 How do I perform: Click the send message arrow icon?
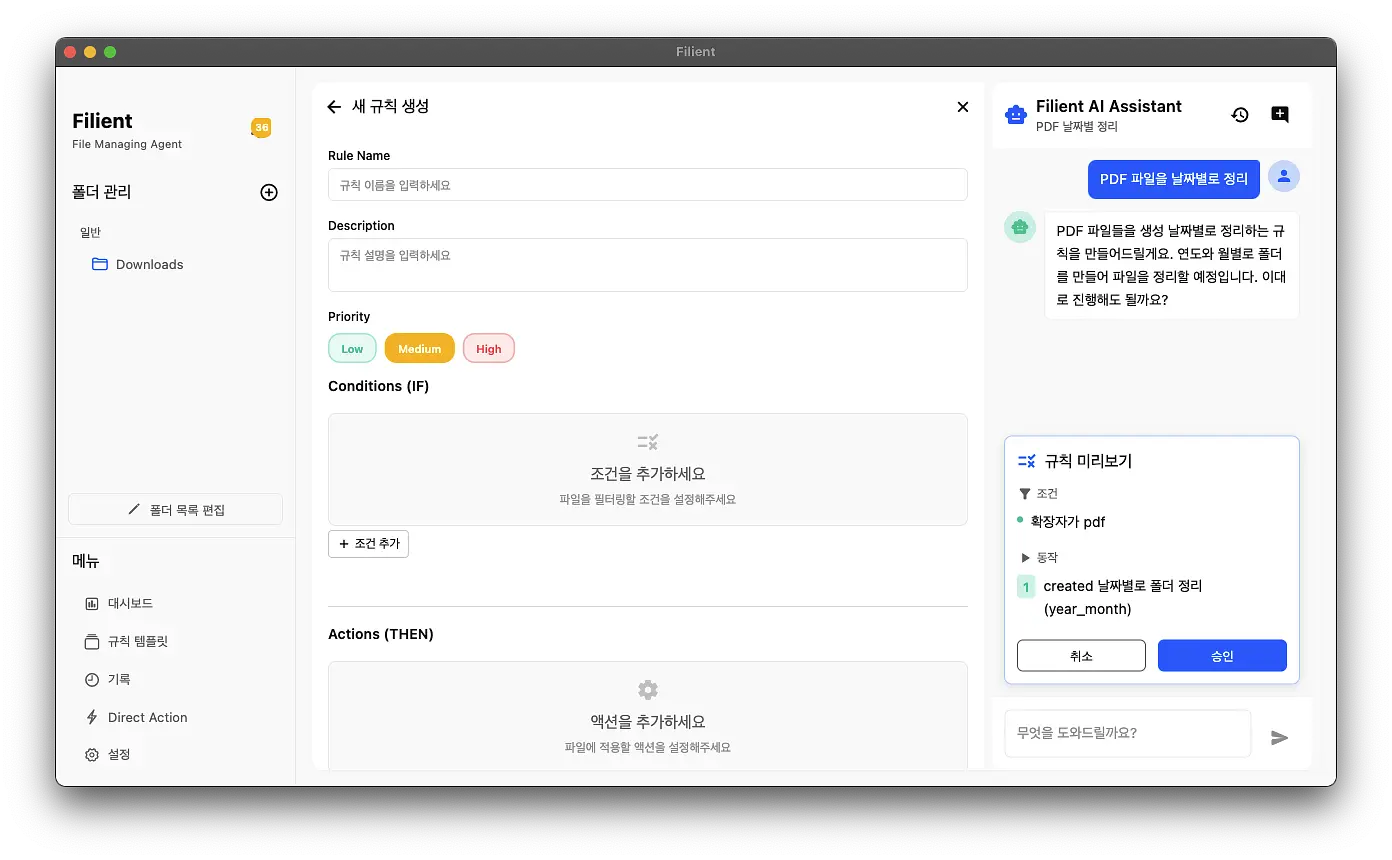point(1279,737)
